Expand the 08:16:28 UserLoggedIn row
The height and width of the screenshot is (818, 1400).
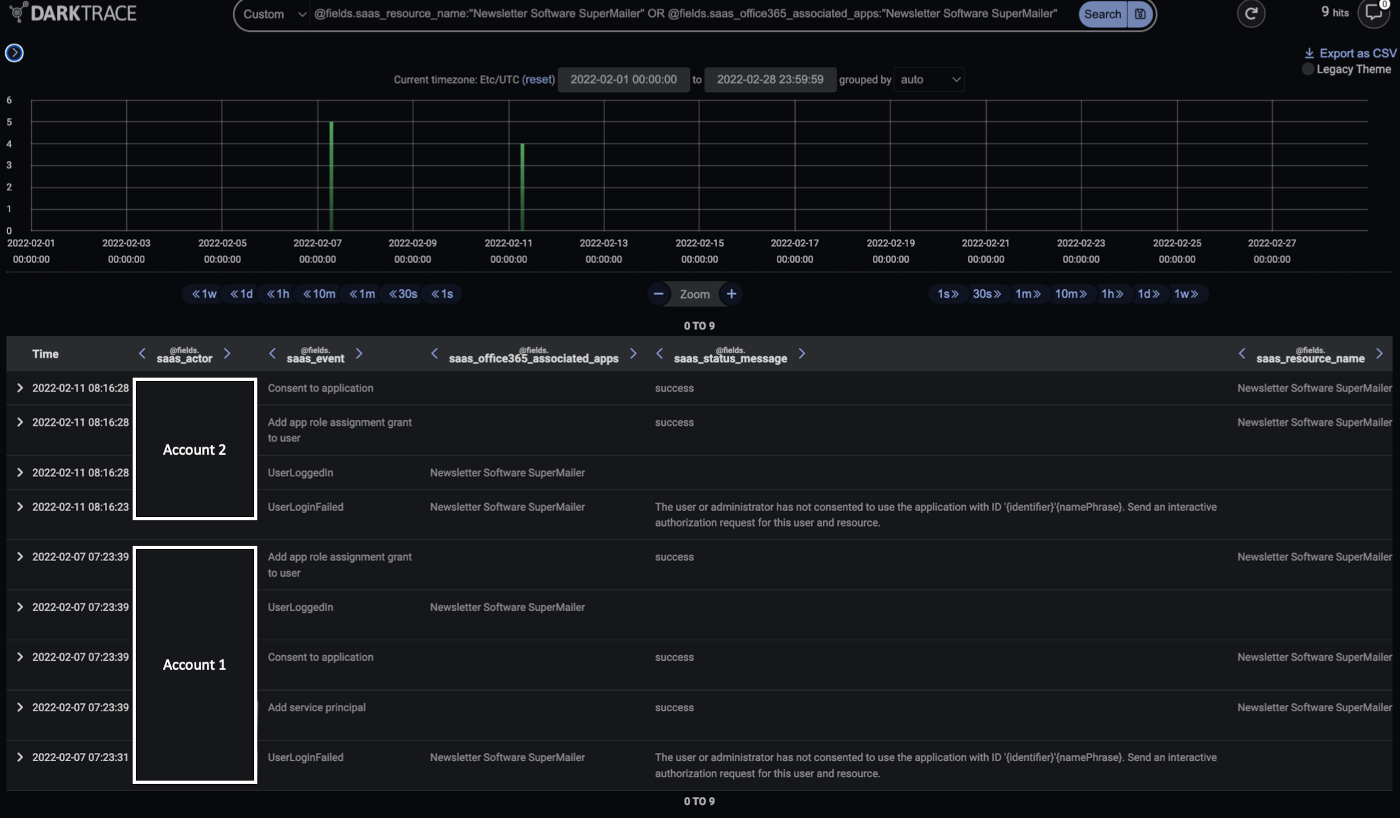coord(19,472)
